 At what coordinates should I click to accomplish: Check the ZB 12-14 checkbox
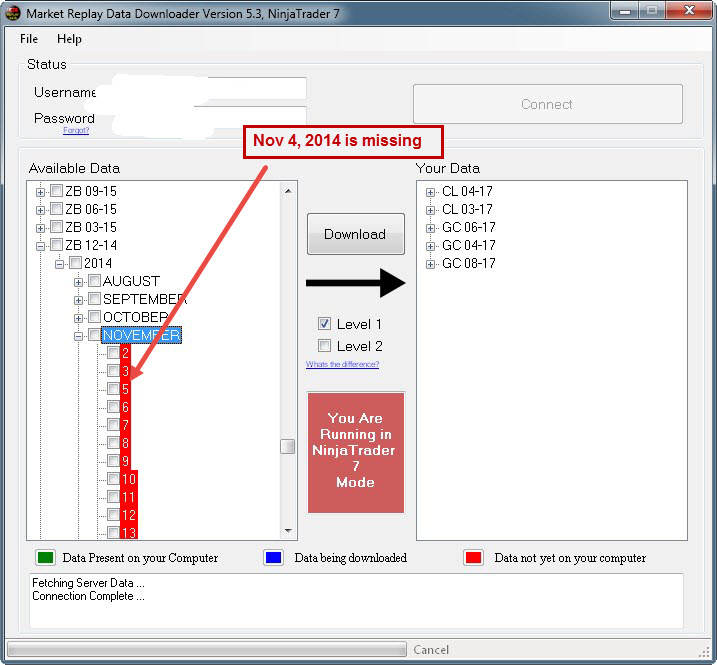click(56, 244)
